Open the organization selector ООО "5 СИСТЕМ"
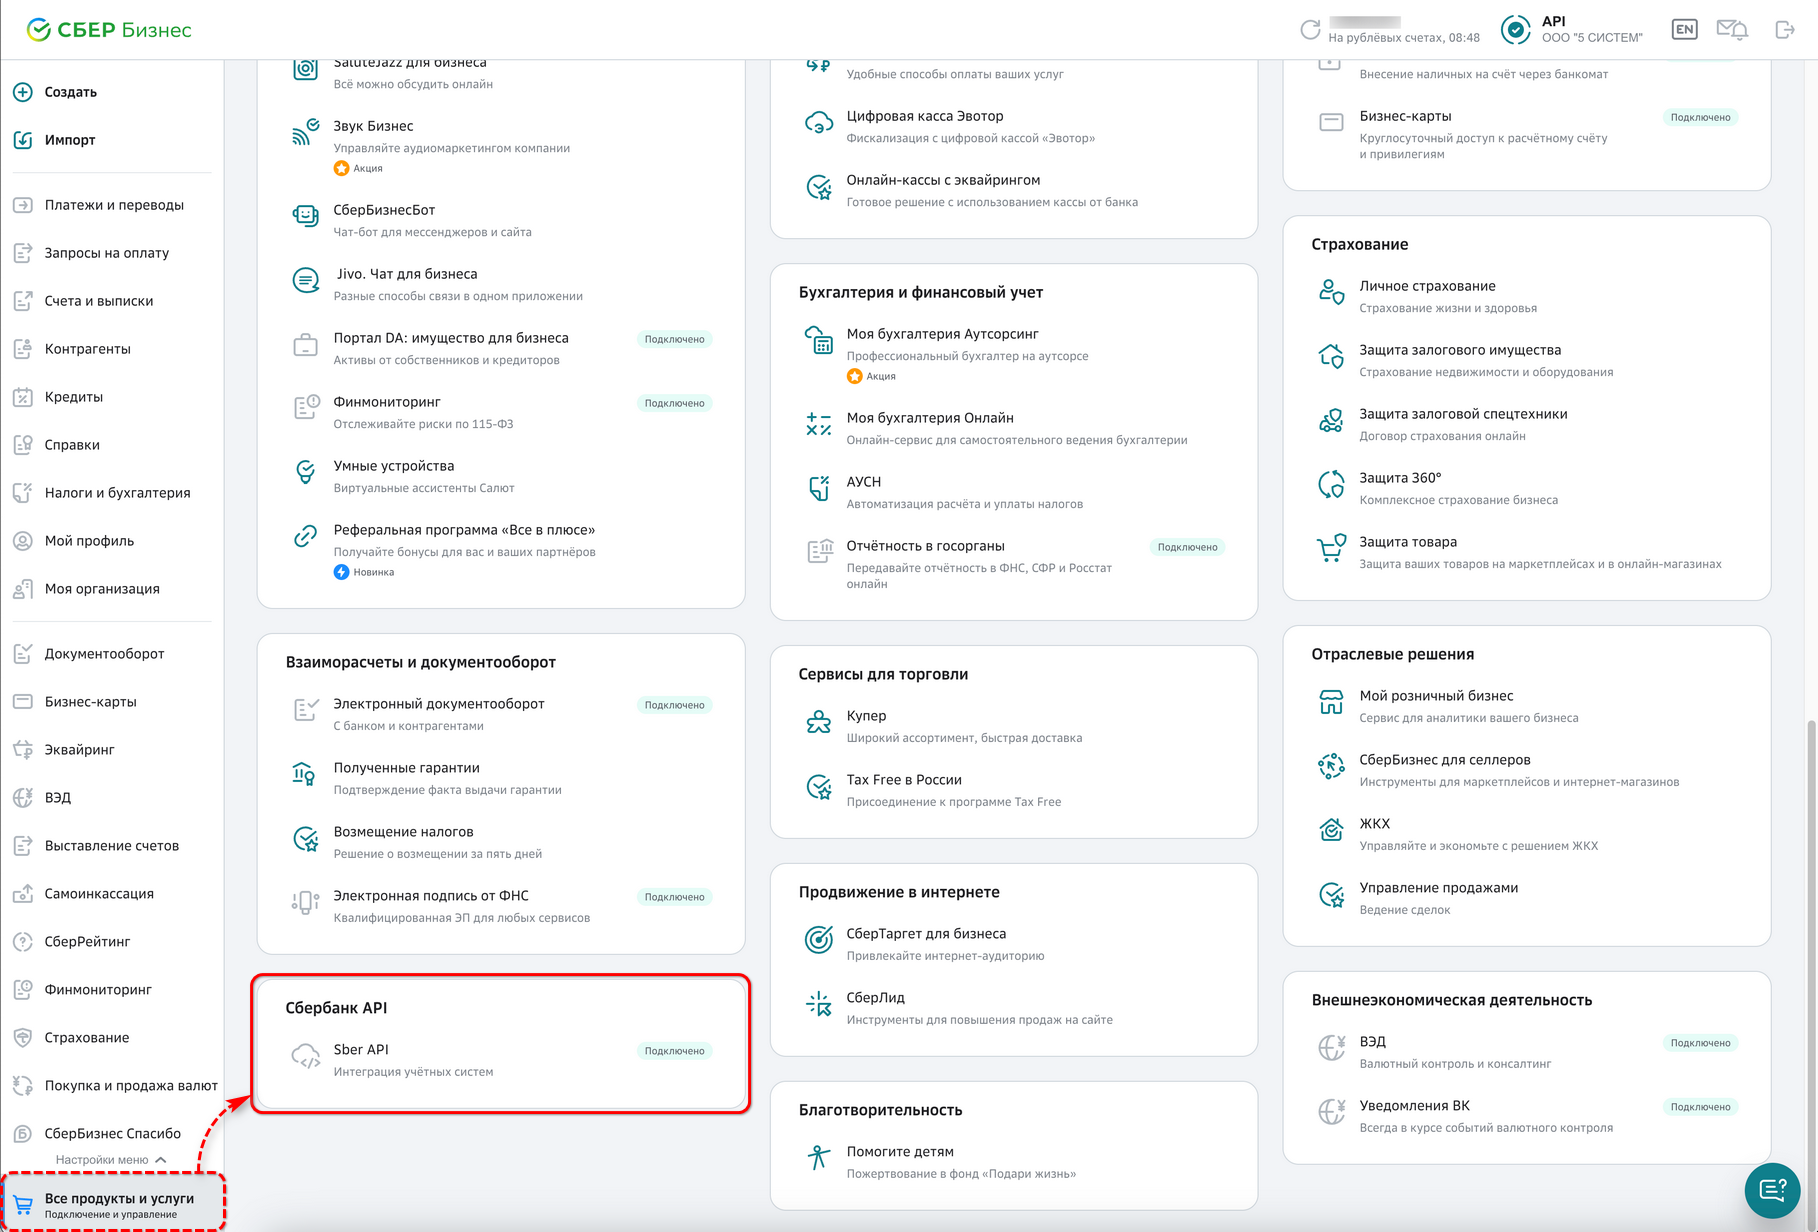Image resolution: width=1818 pixels, height=1232 pixels. click(x=1572, y=30)
